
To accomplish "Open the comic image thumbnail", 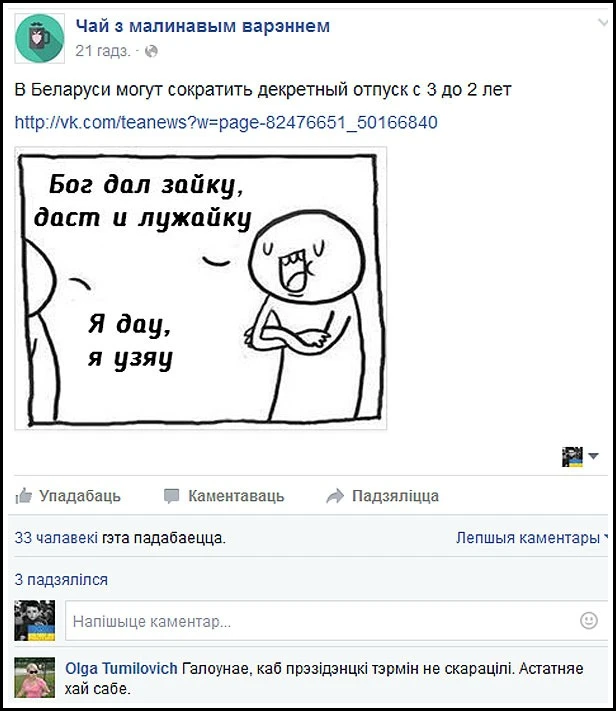I will (x=200, y=288).
